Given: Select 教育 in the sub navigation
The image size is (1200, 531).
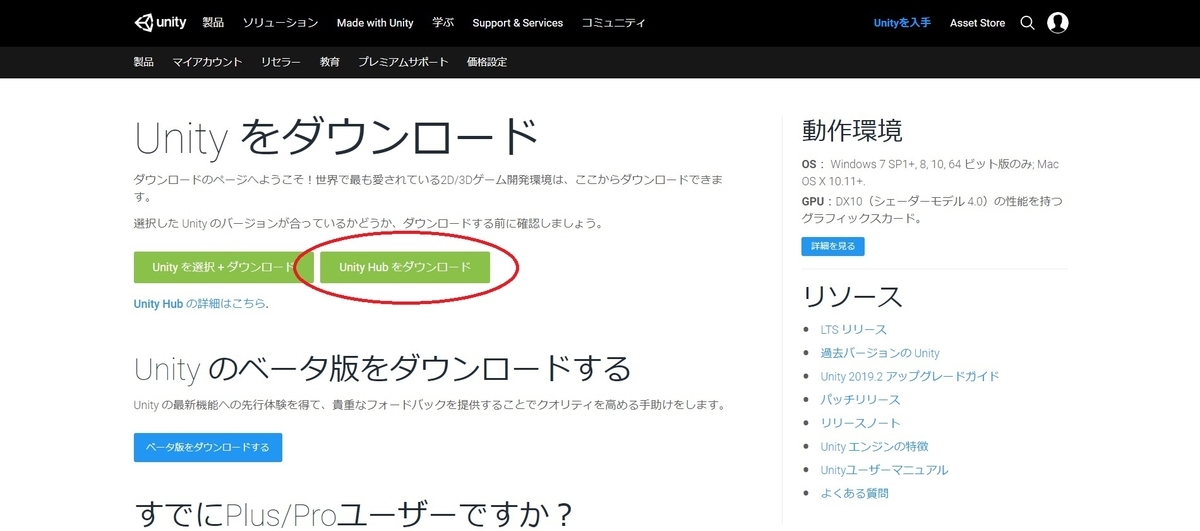Looking at the screenshot, I should (x=329, y=62).
